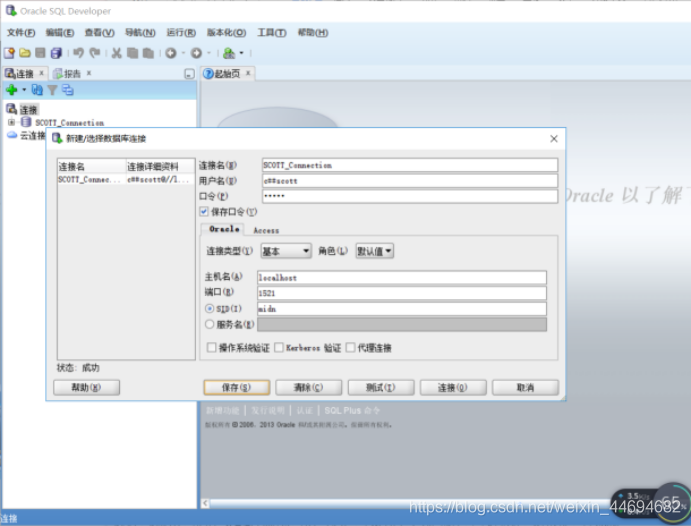Enable 操作系统验证 checkbox
Image resolution: width=691 pixels, height=526 pixels.
[x=212, y=348]
